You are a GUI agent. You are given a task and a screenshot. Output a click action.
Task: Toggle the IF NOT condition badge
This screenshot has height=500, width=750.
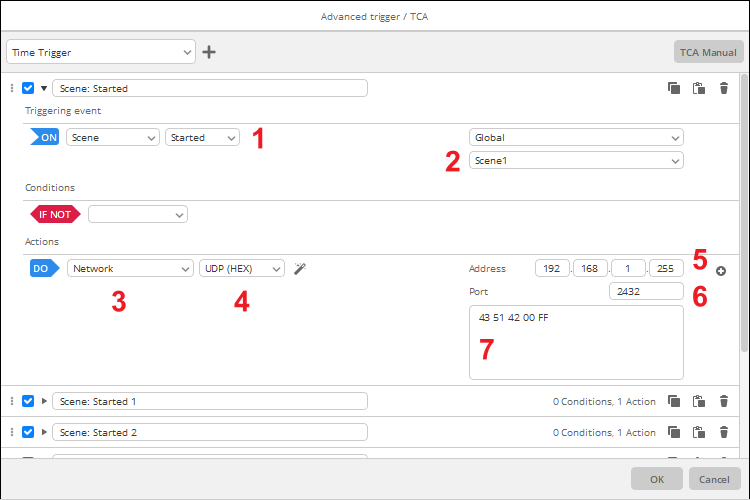point(55,214)
